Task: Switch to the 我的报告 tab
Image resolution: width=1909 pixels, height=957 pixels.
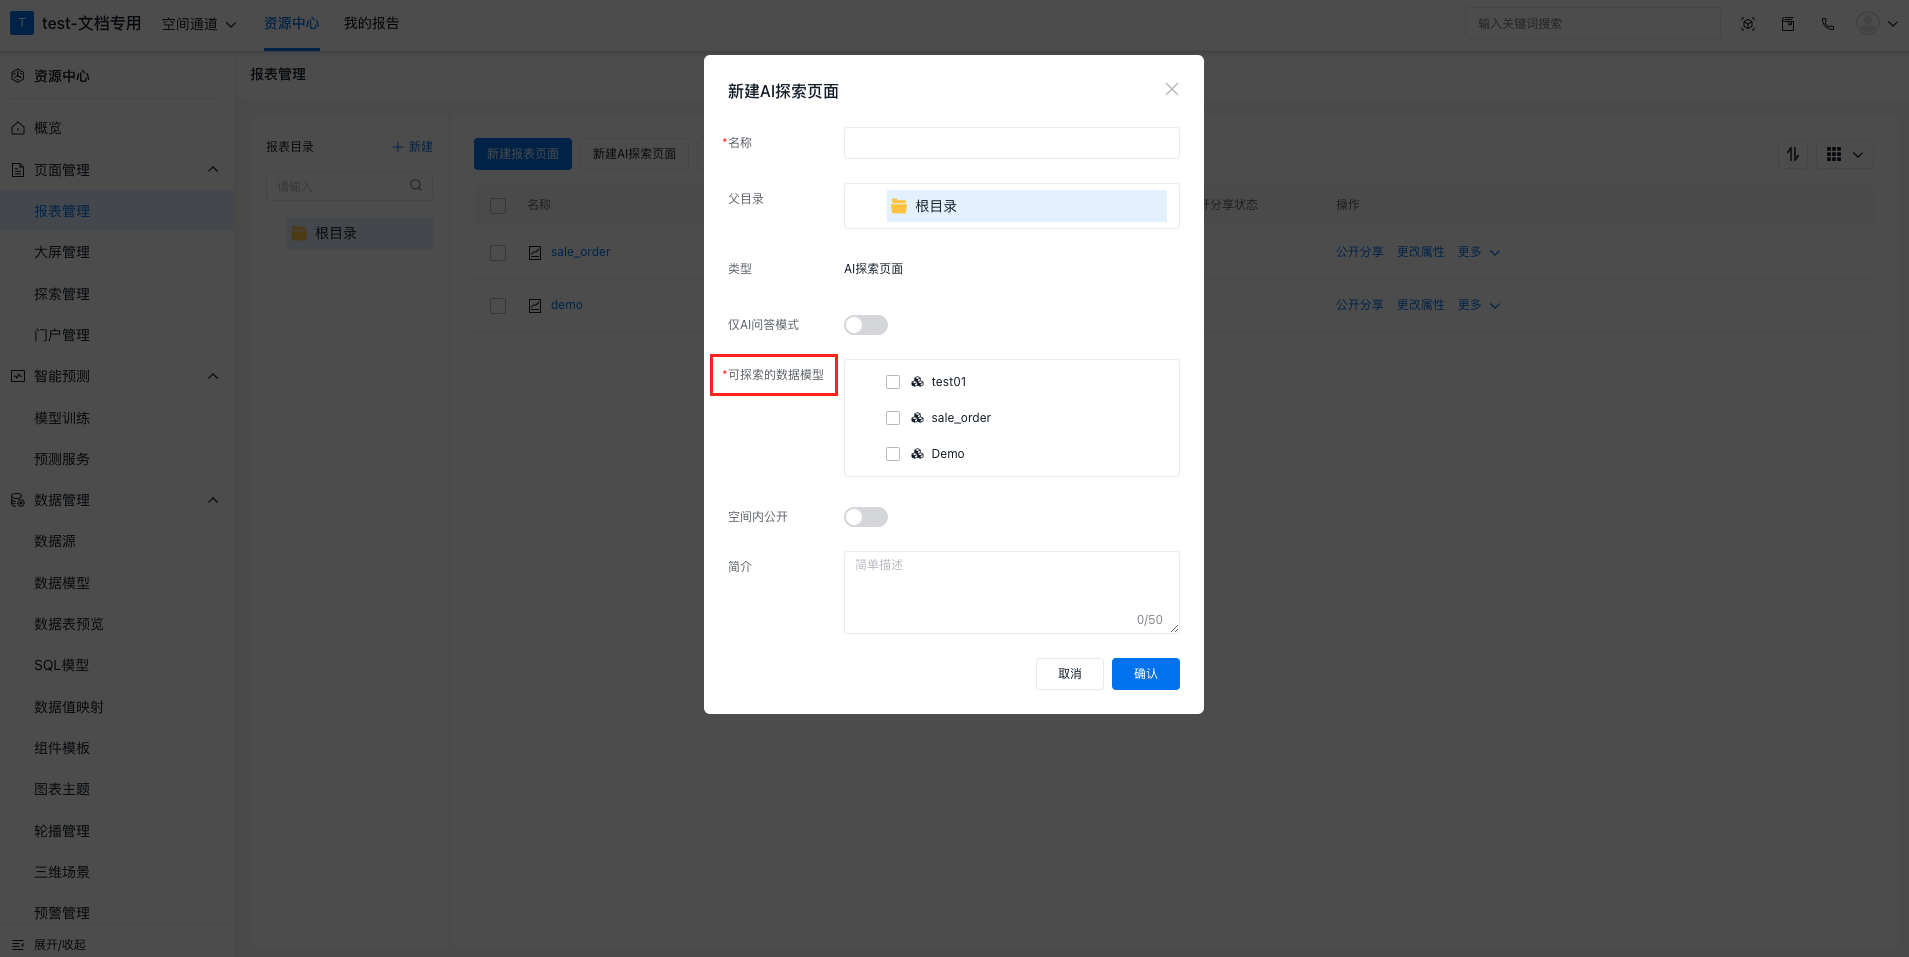Action: tap(372, 23)
